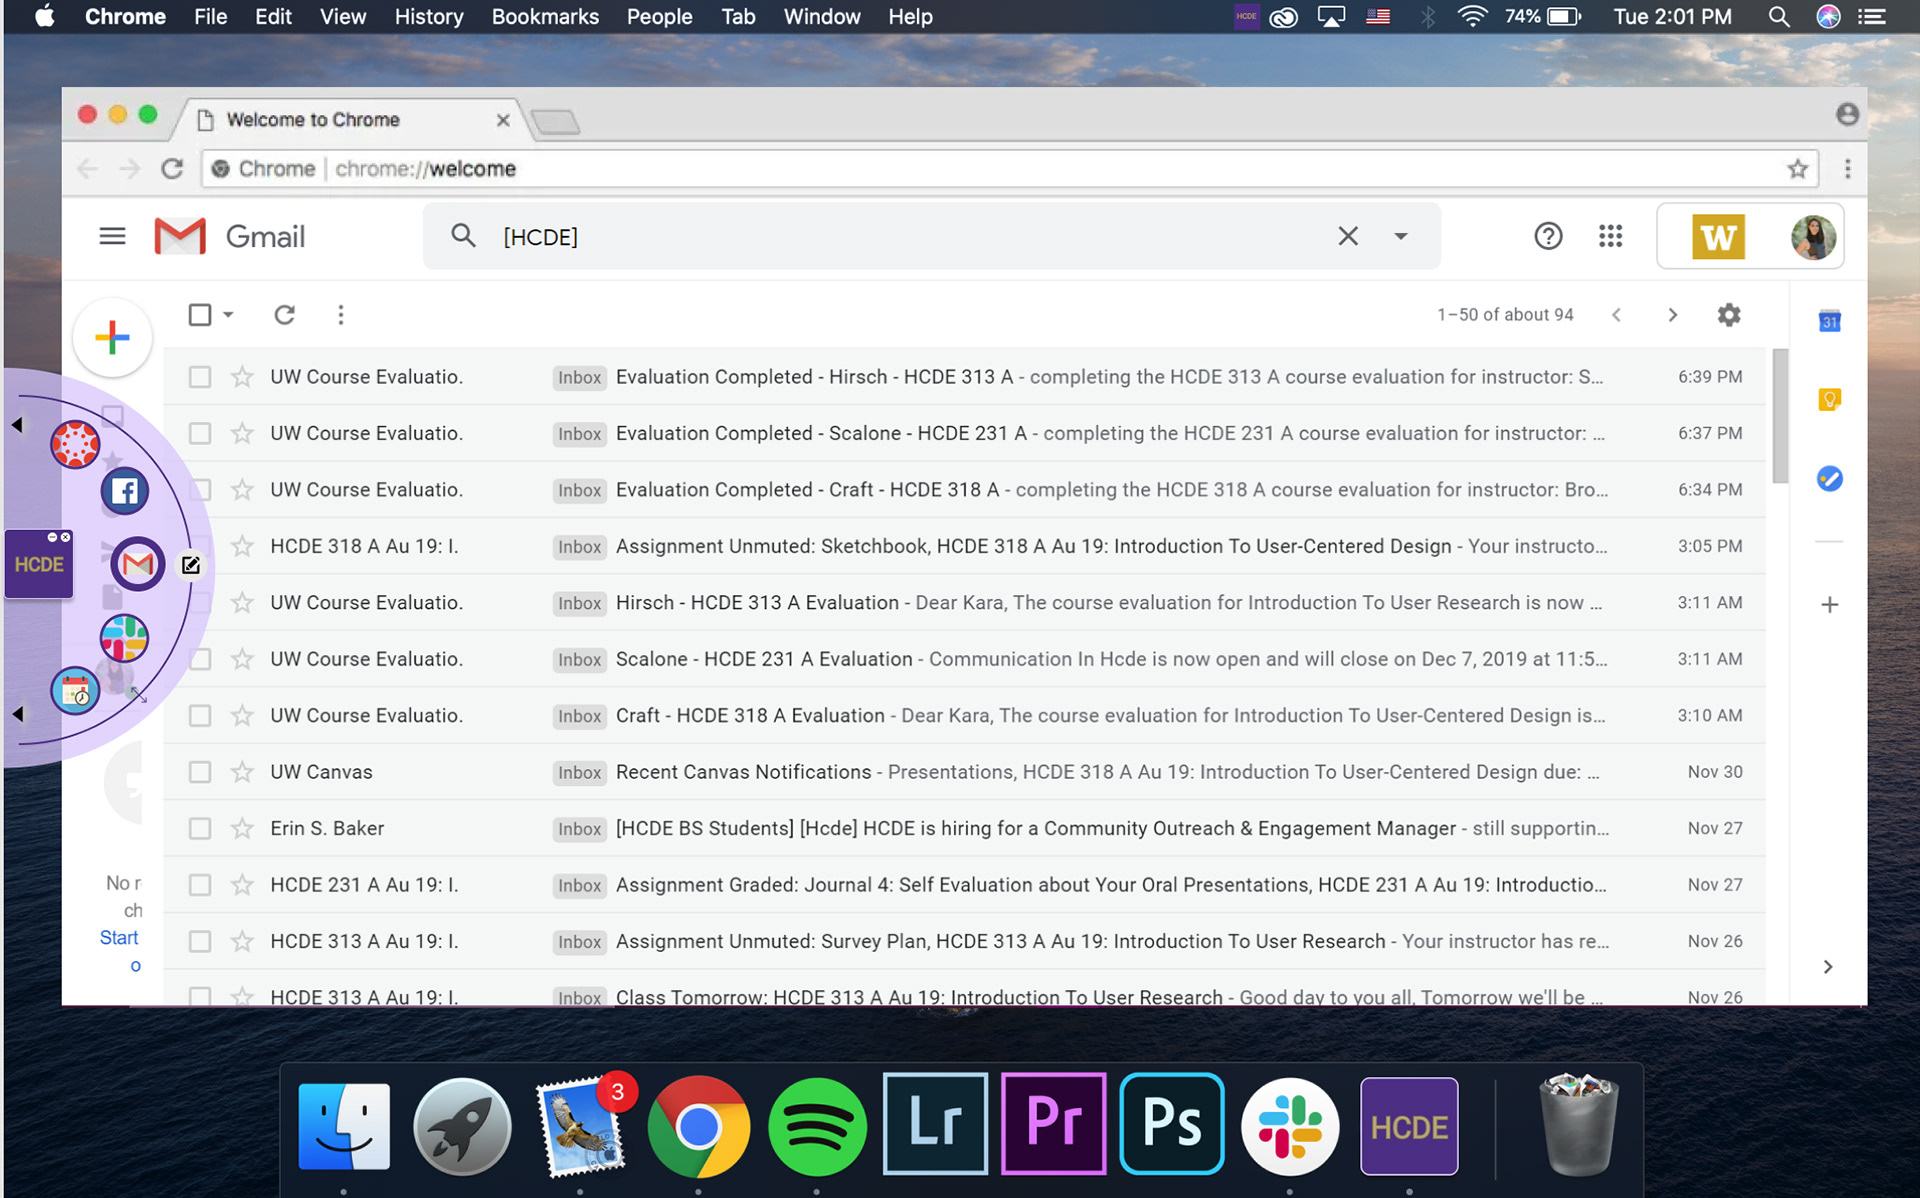Click the edit pencil icon beside launcher Gmail
1920x1198 pixels.
click(x=191, y=566)
